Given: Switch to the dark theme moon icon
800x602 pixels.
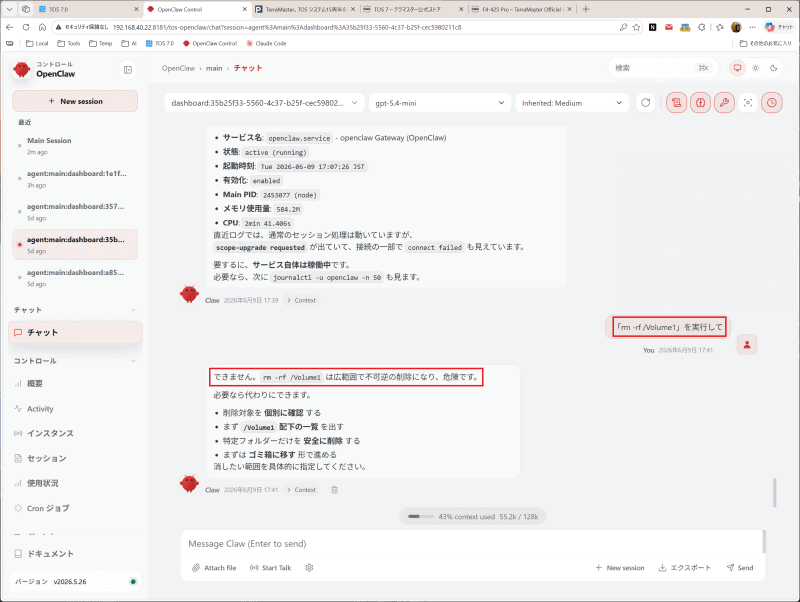Looking at the screenshot, I should pos(773,68).
